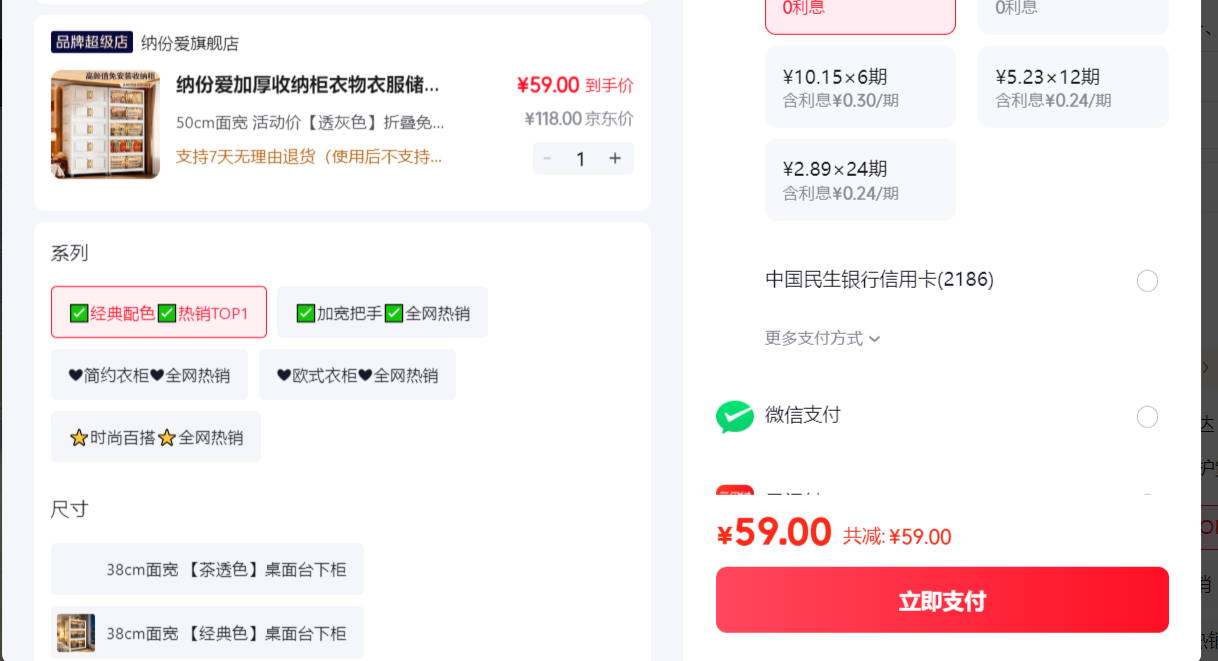
Task: Open the 纳份爱旗舰店 store link
Action: tap(190, 43)
